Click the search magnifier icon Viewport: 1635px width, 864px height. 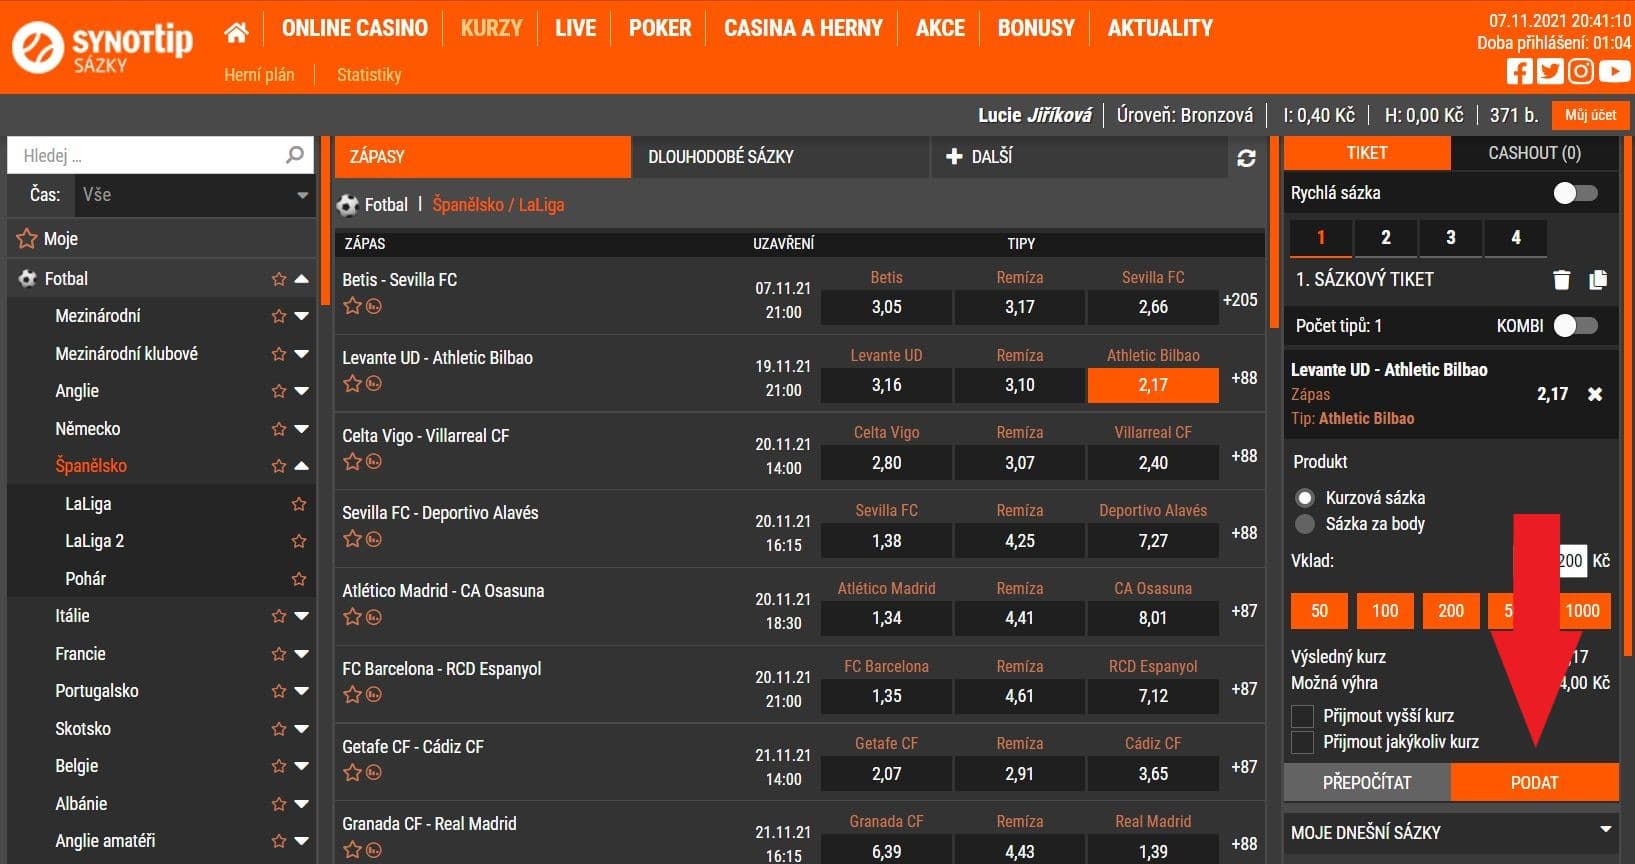click(x=294, y=155)
